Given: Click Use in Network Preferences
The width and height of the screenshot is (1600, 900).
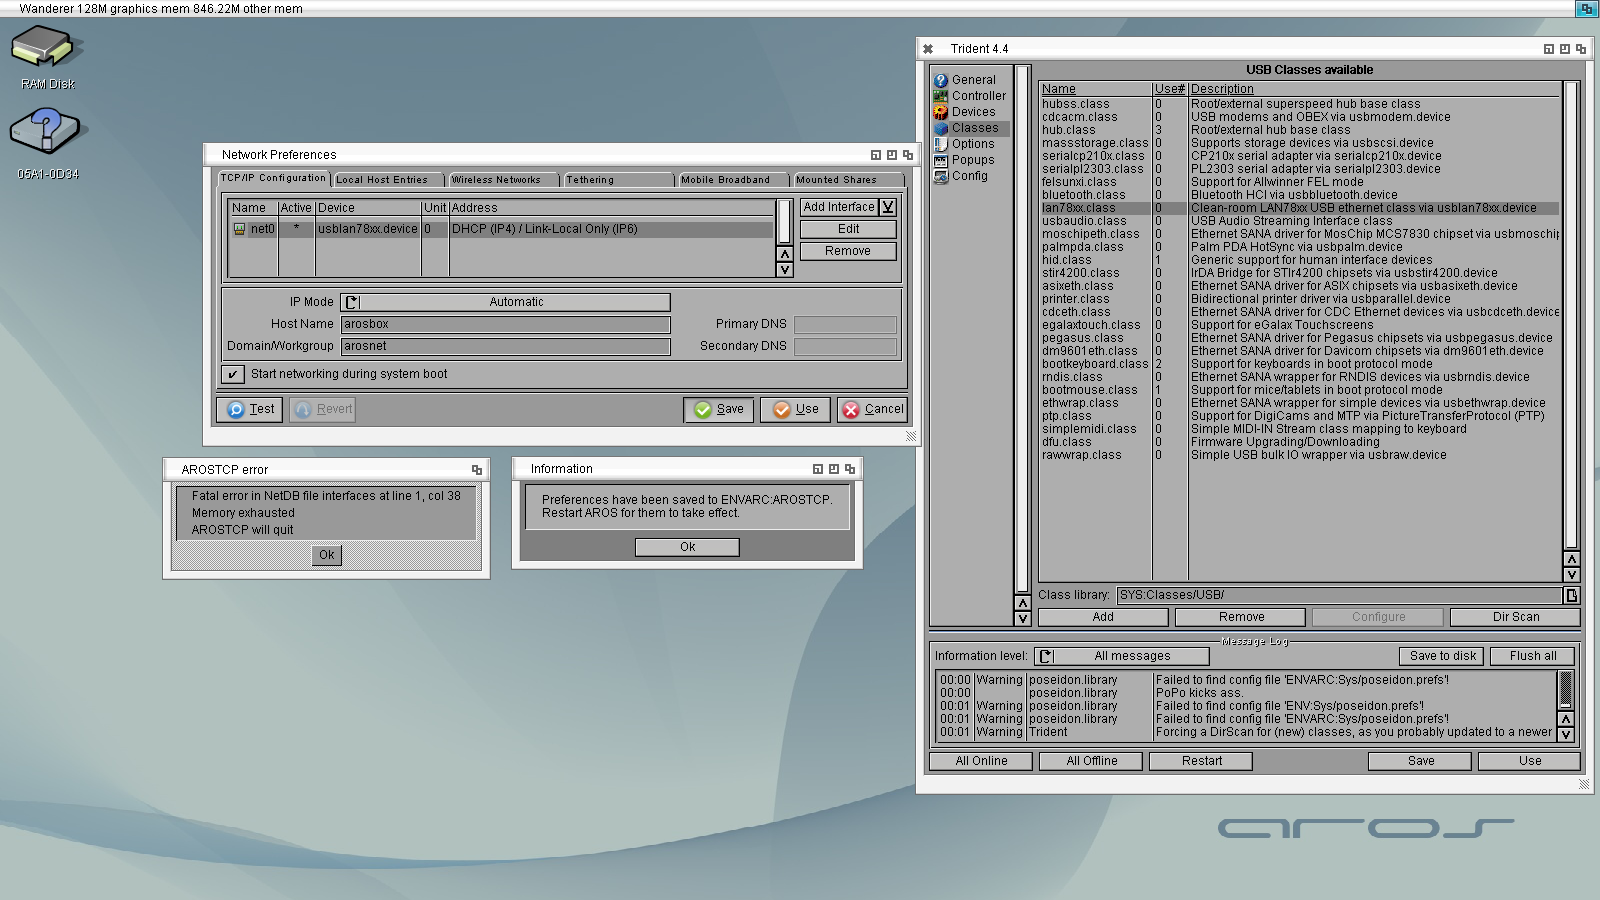Looking at the screenshot, I should coord(795,409).
